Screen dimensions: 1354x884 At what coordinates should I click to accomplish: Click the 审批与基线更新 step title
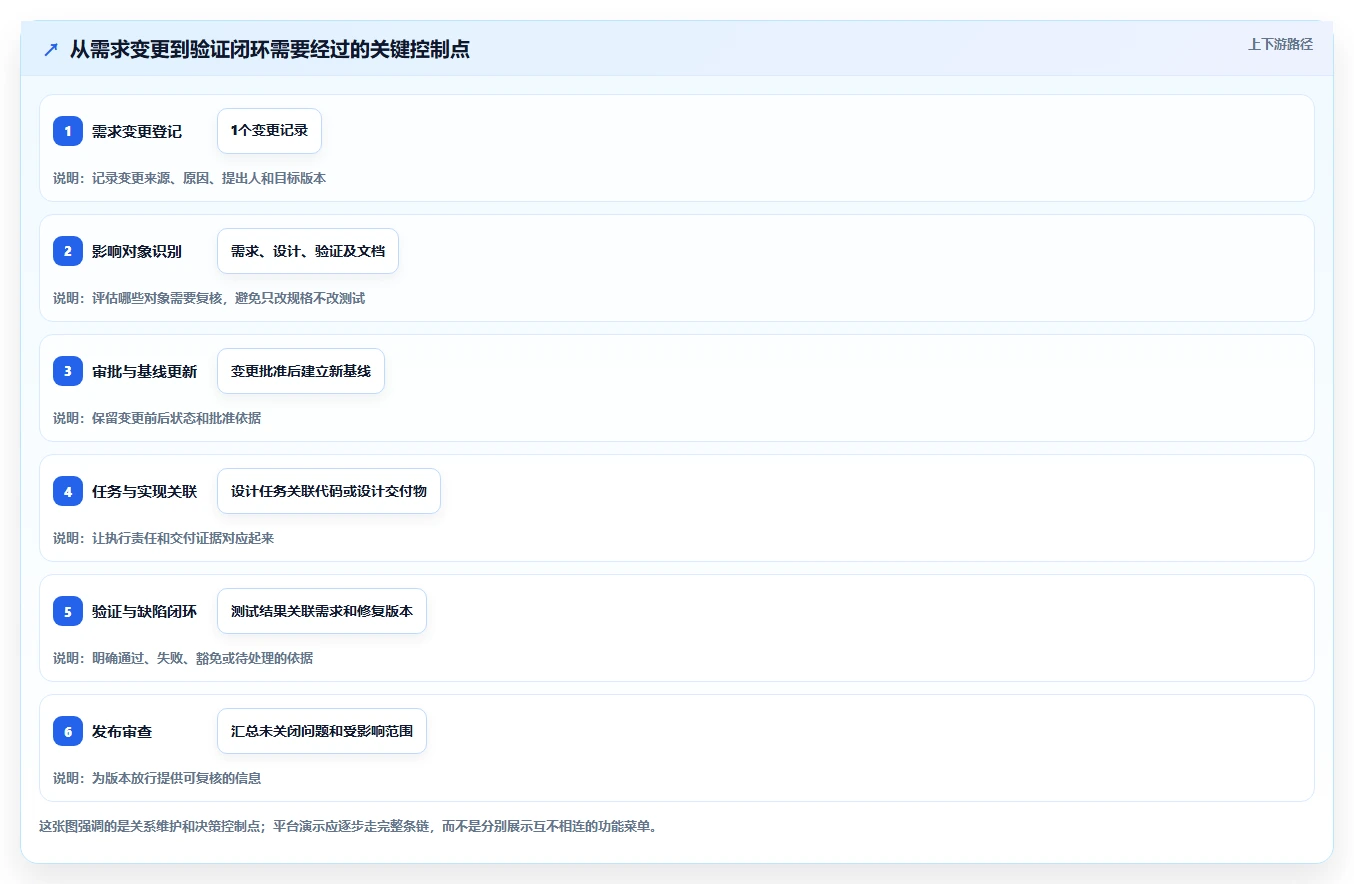click(x=144, y=371)
